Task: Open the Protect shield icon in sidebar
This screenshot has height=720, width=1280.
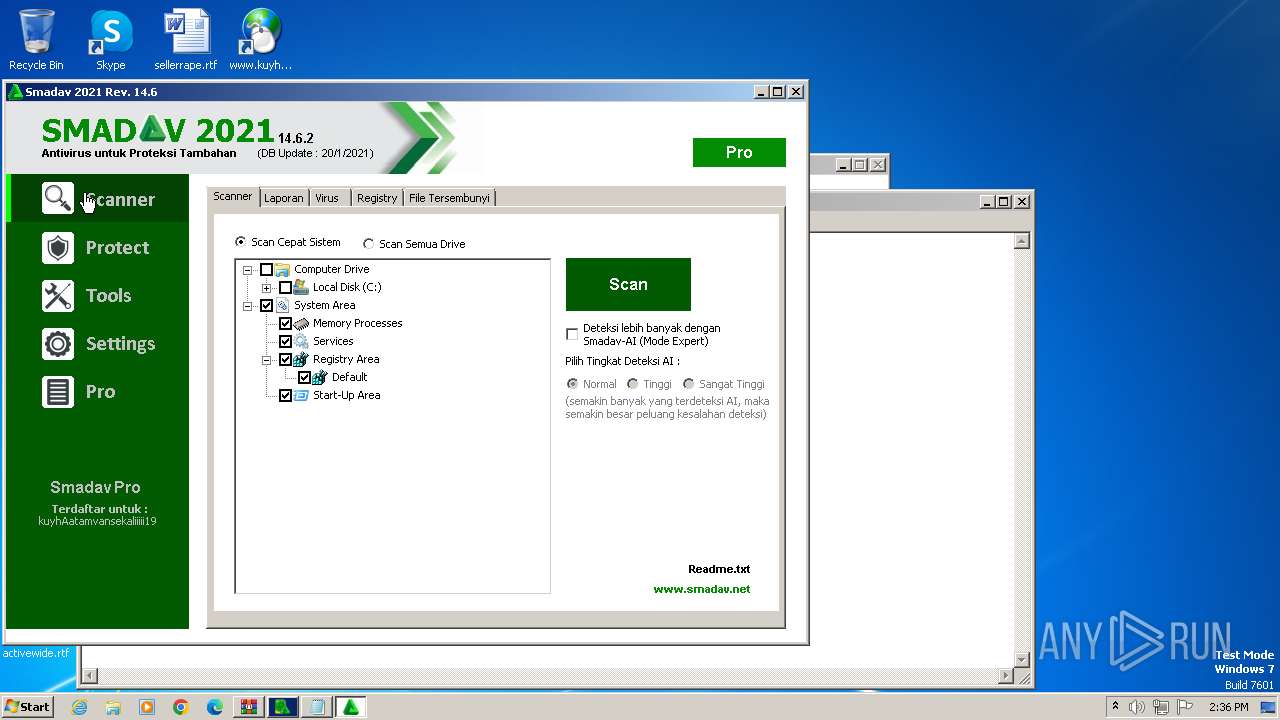Action: (58, 247)
